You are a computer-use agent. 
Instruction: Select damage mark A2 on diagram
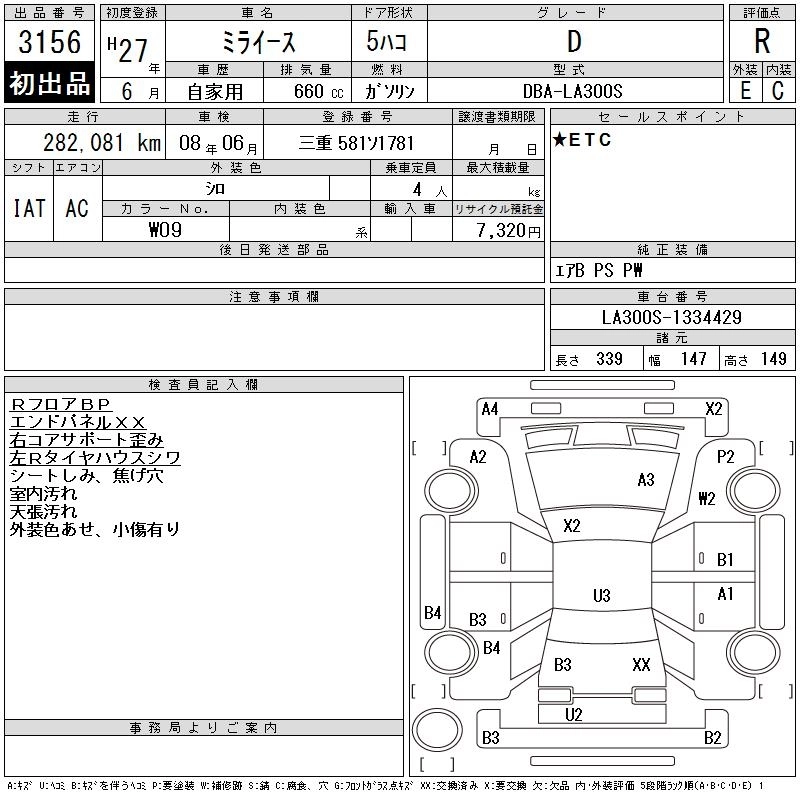coord(478,457)
